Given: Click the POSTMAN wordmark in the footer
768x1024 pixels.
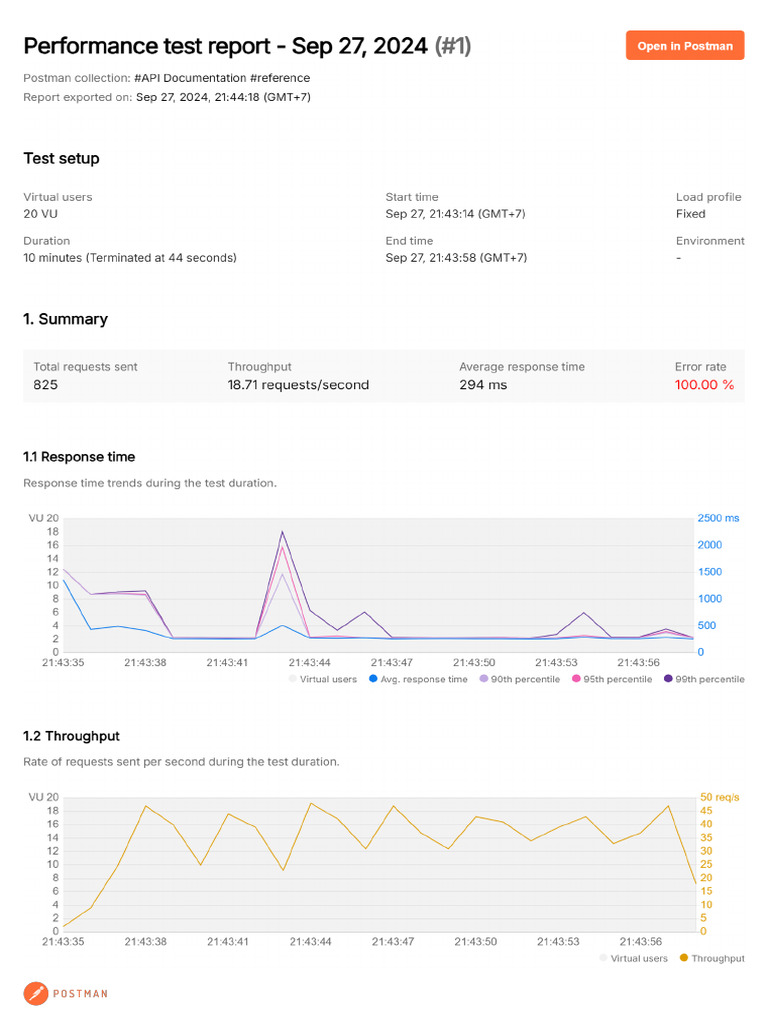Looking at the screenshot, I should click(82, 994).
